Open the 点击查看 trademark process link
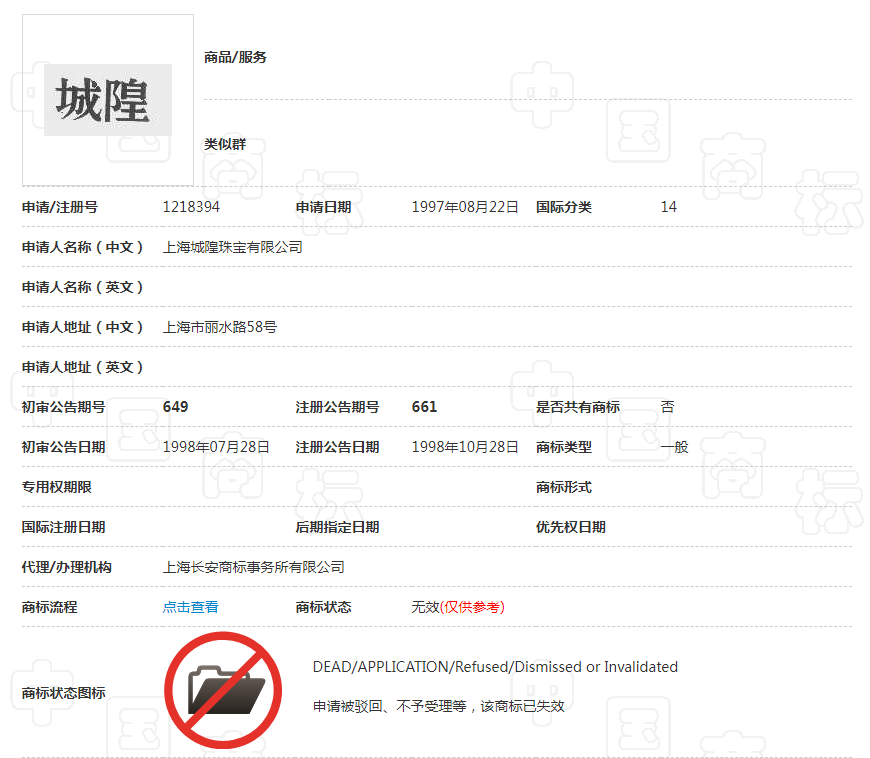 pyautogui.click(x=190, y=607)
